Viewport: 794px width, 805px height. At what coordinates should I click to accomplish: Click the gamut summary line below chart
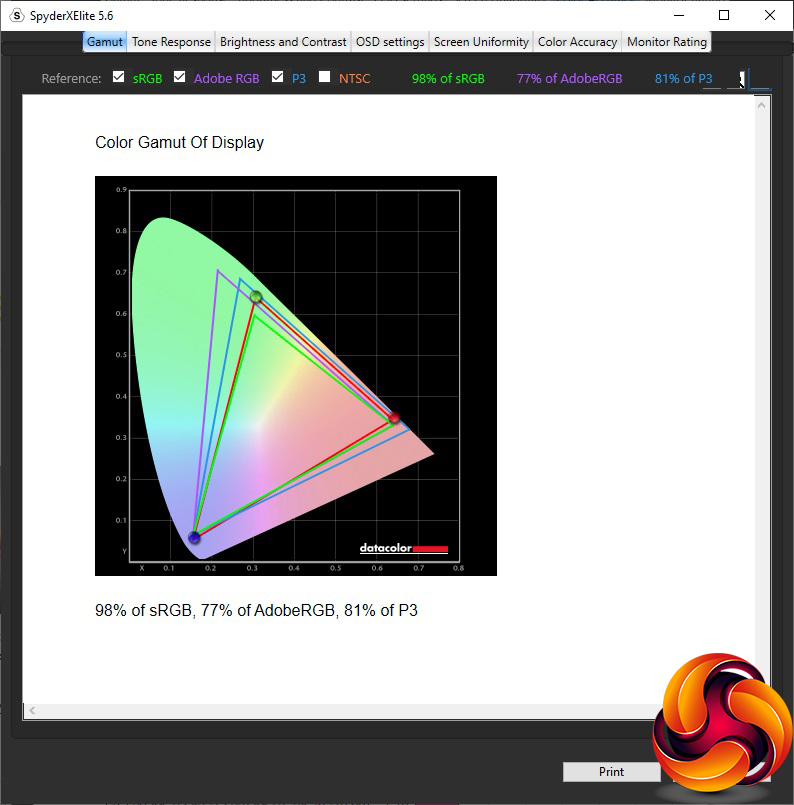click(256, 610)
